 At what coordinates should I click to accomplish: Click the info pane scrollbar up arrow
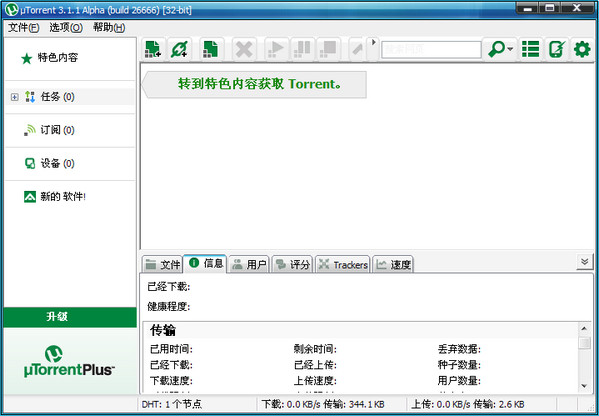click(x=584, y=329)
